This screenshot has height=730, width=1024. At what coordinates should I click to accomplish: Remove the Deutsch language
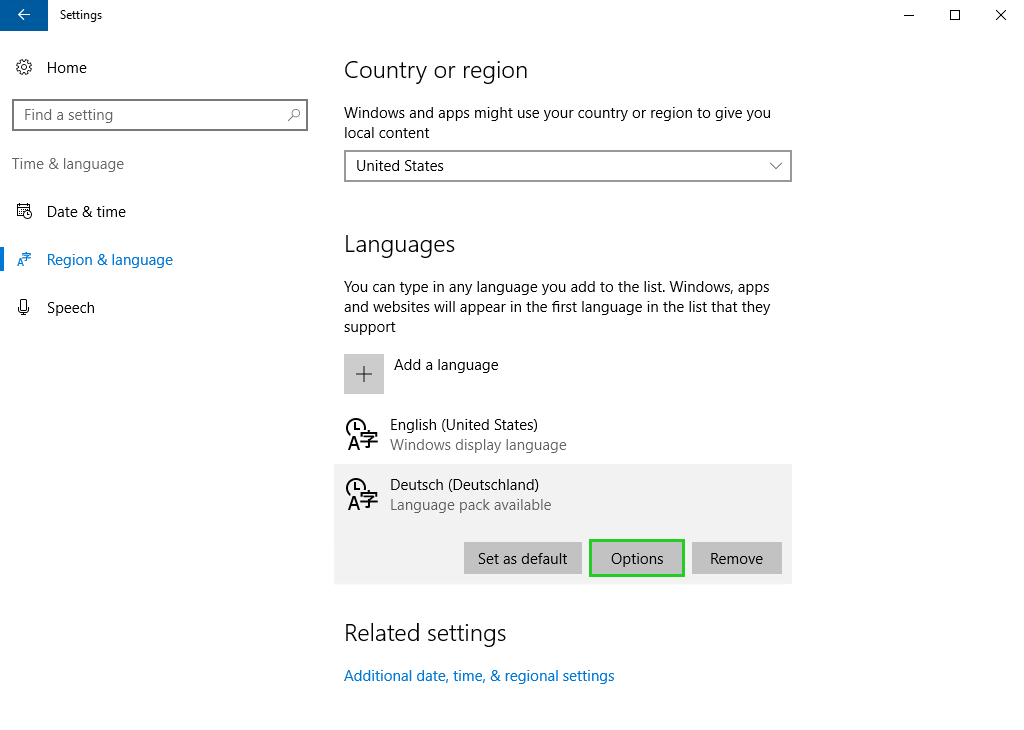click(x=736, y=558)
